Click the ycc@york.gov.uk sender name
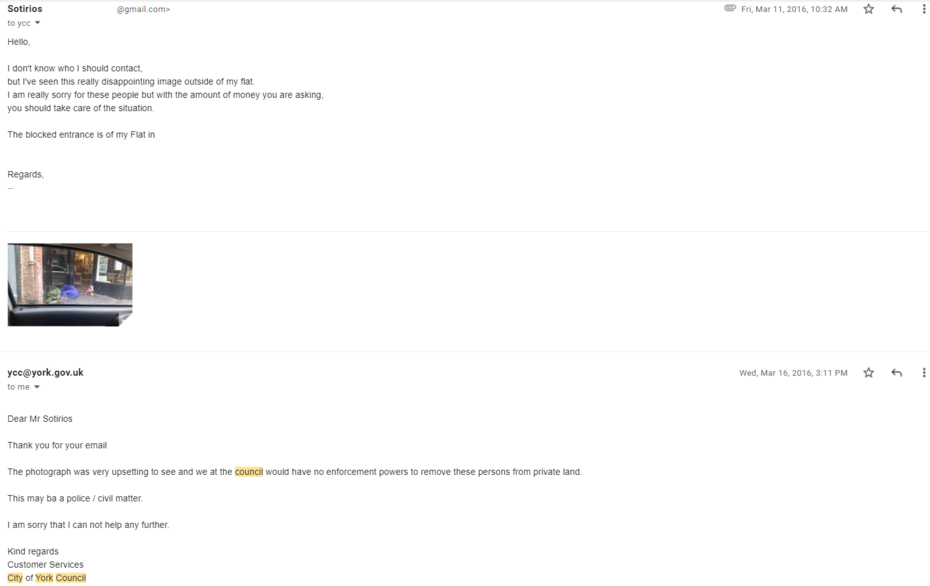This screenshot has width=930, height=586. click(x=45, y=373)
